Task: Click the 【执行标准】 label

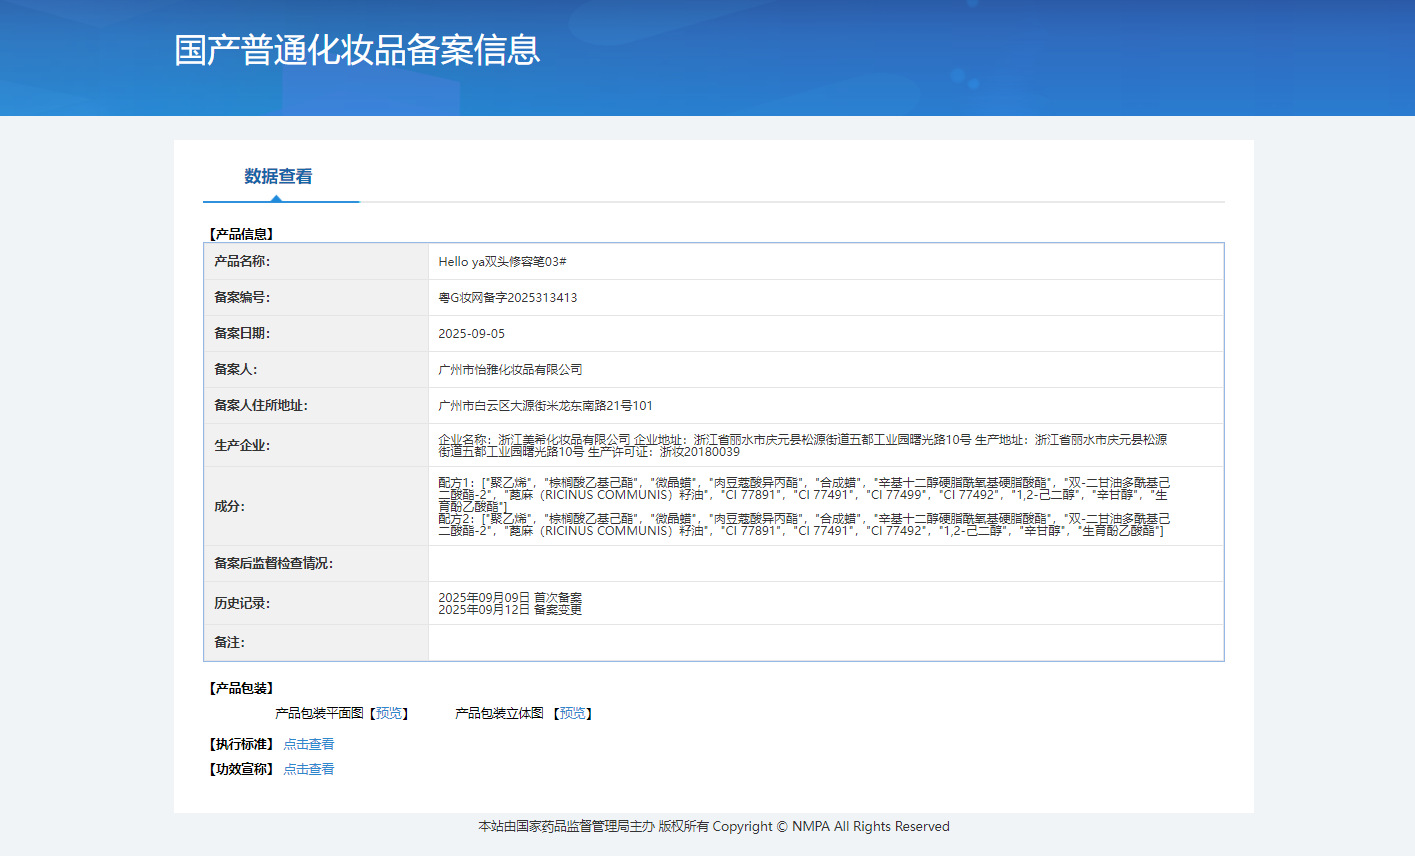Action: pos(241,744)
